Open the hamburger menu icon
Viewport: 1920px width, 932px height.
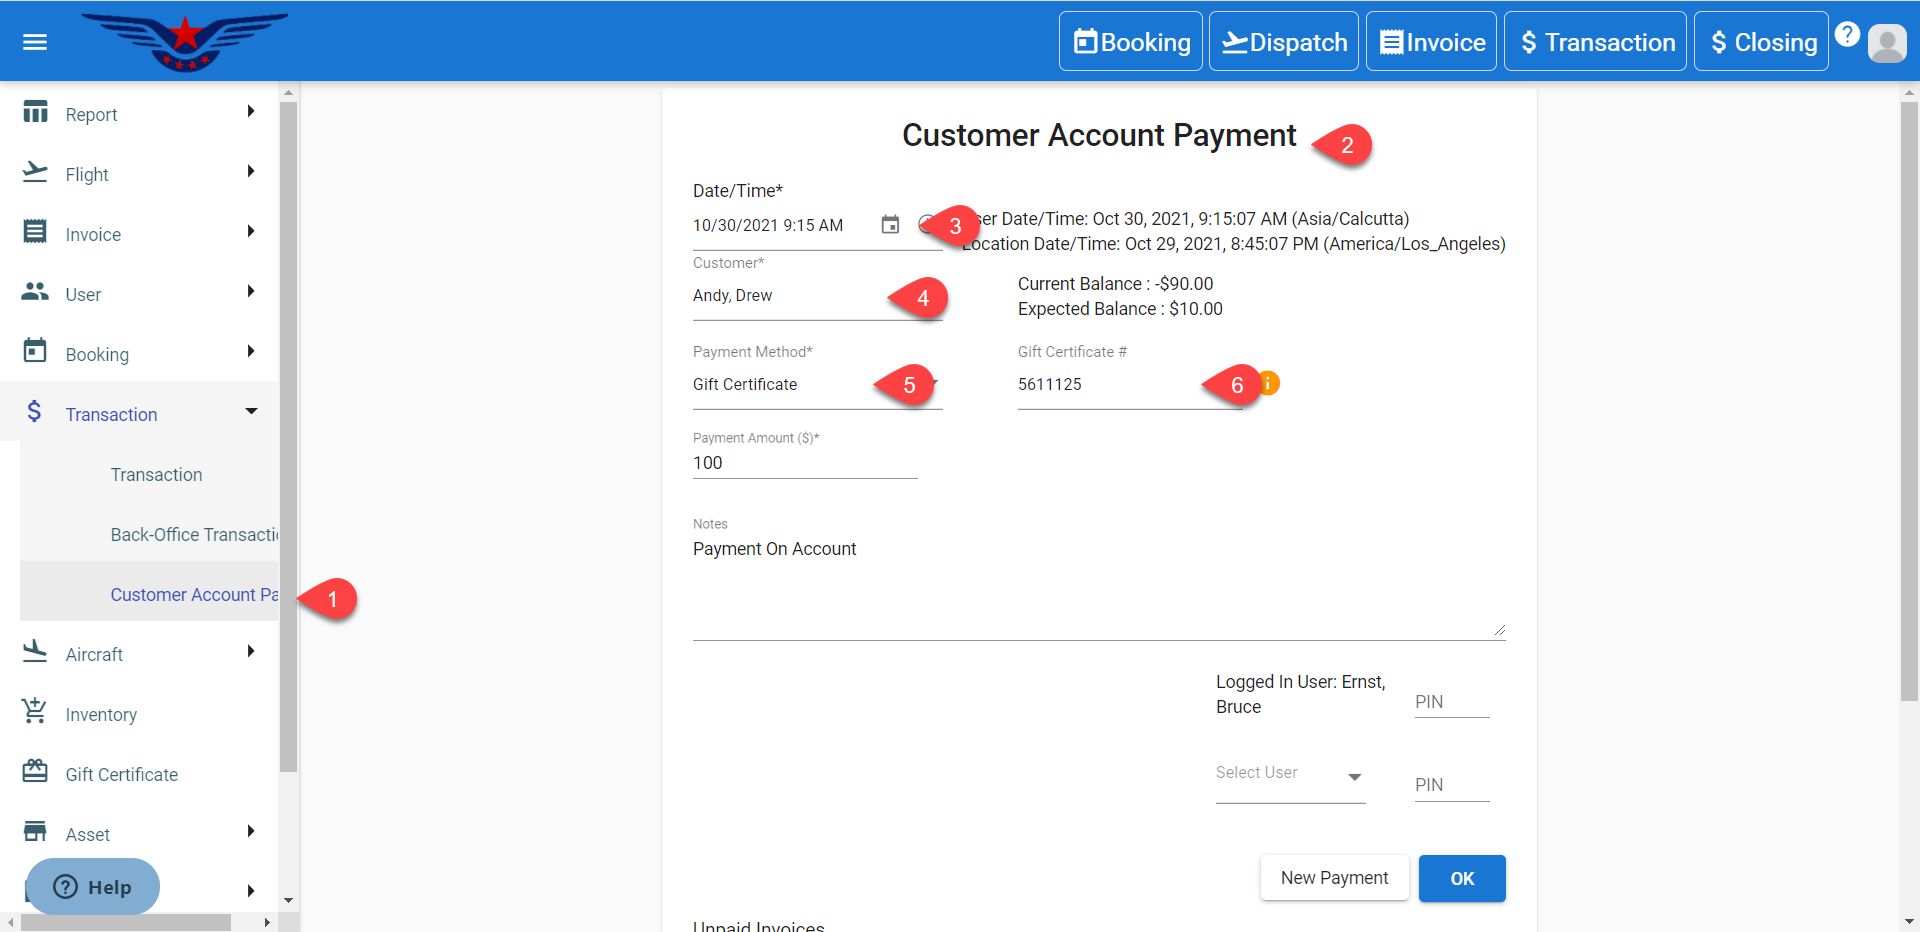35,42
